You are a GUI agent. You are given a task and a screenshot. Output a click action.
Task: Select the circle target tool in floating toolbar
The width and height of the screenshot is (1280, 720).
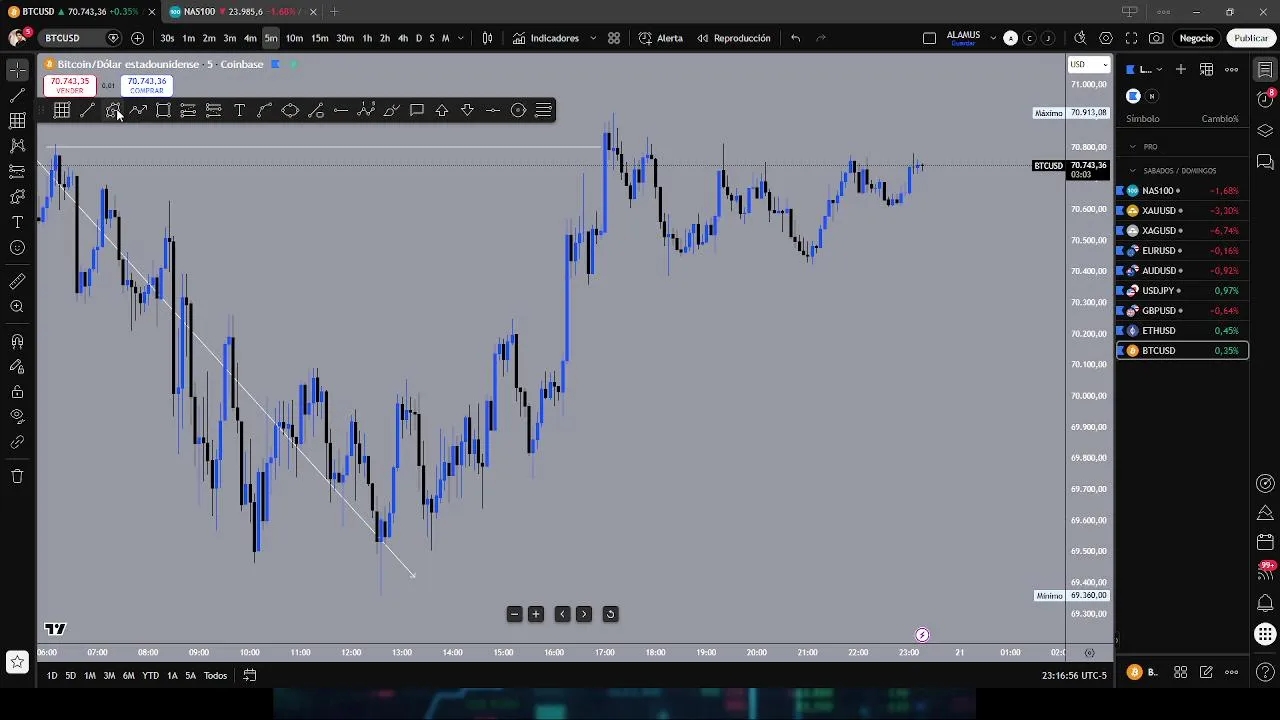518,110
